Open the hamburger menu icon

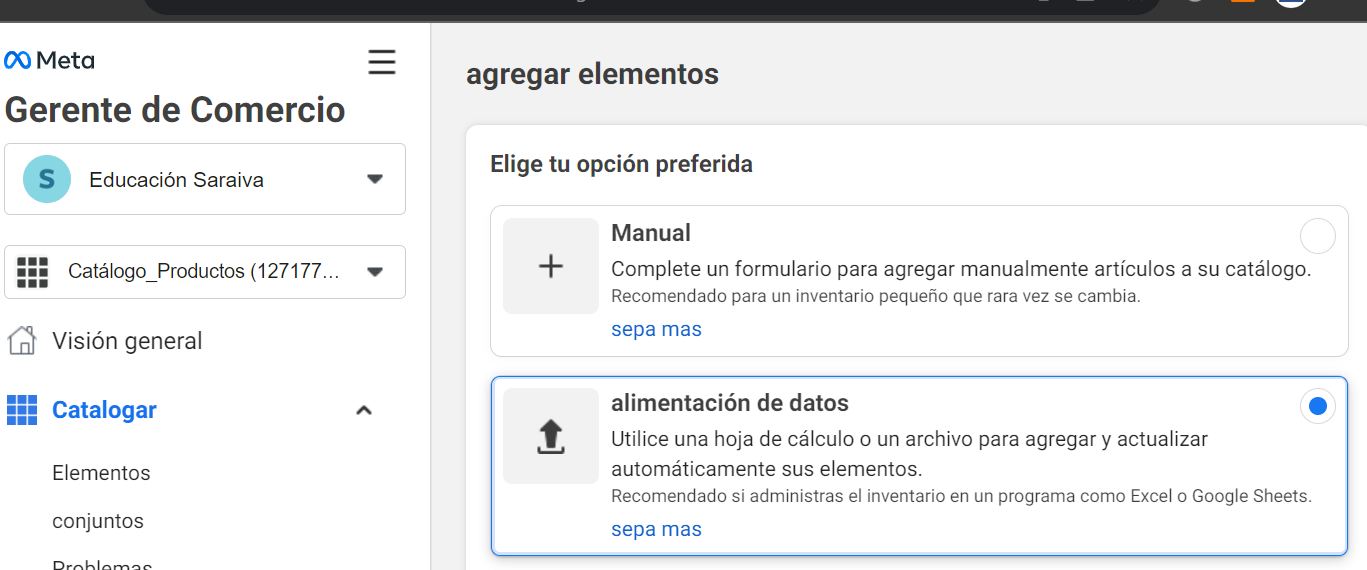coord(382,62)
